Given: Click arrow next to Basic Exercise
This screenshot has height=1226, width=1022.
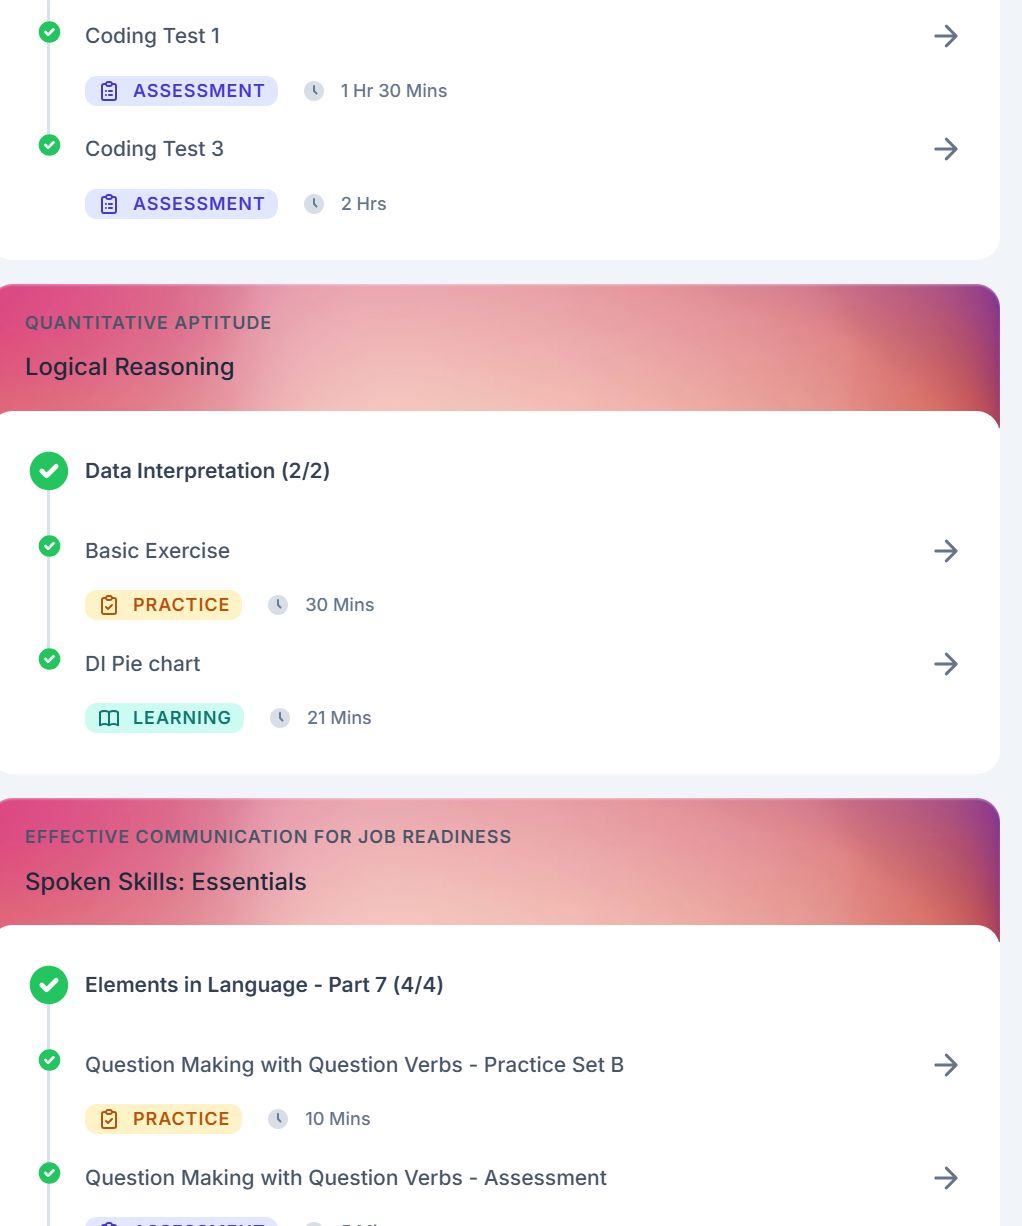Looking at the screenshot, I should [x=945, y=551].
